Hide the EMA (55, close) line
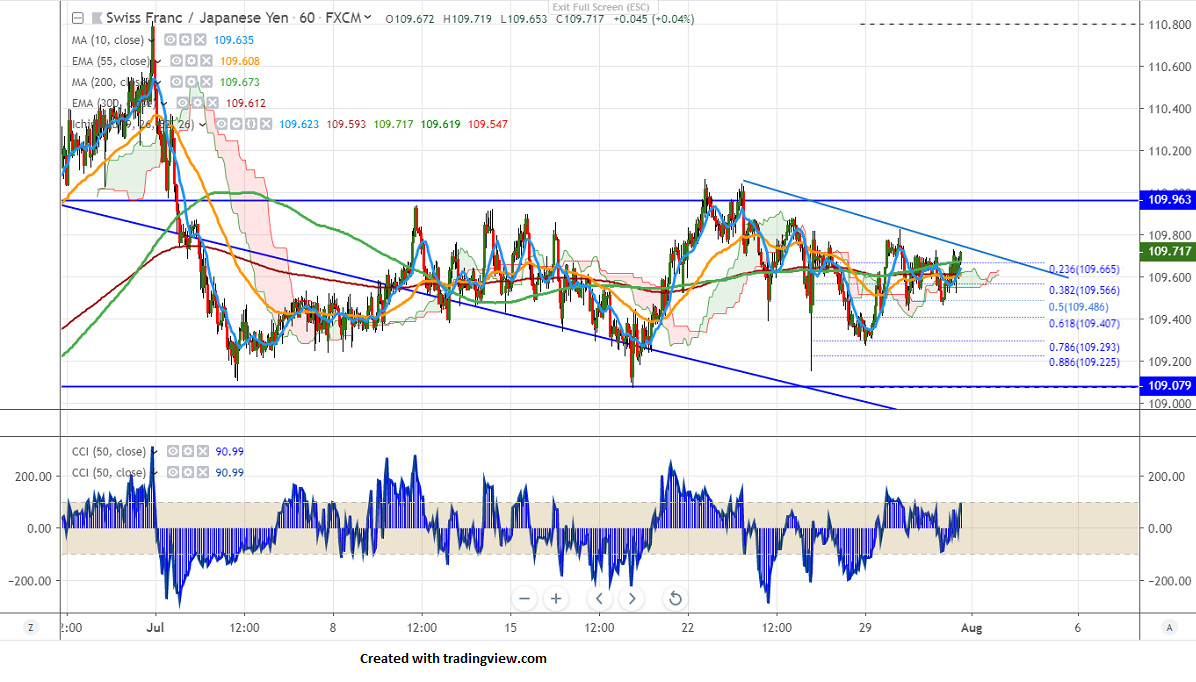The width and height of the screenshot is (1196, 682). click(x=177, y=60)
